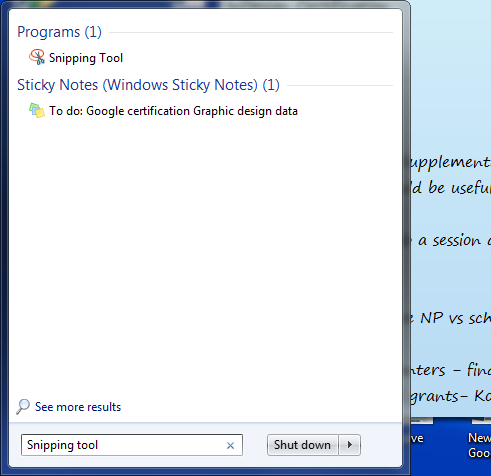
Task: Click the sticky note icon beside To do
Action: [37, 110]
